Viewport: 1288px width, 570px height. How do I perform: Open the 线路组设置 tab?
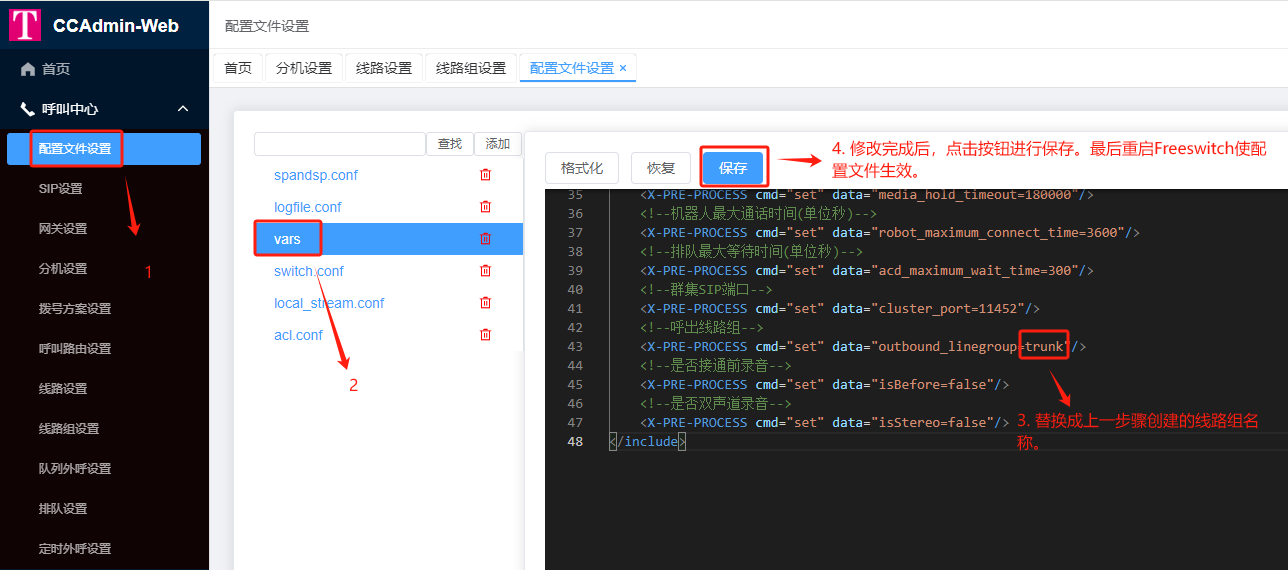tap(471, 68)
